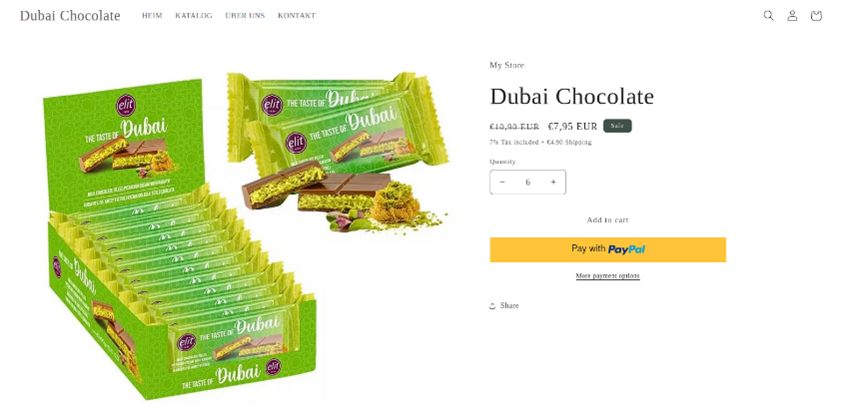Click the Dubai Chocolate store logo
Image resolution: width=843 pixels, height=405 pixels.
(x=70, y=16)
